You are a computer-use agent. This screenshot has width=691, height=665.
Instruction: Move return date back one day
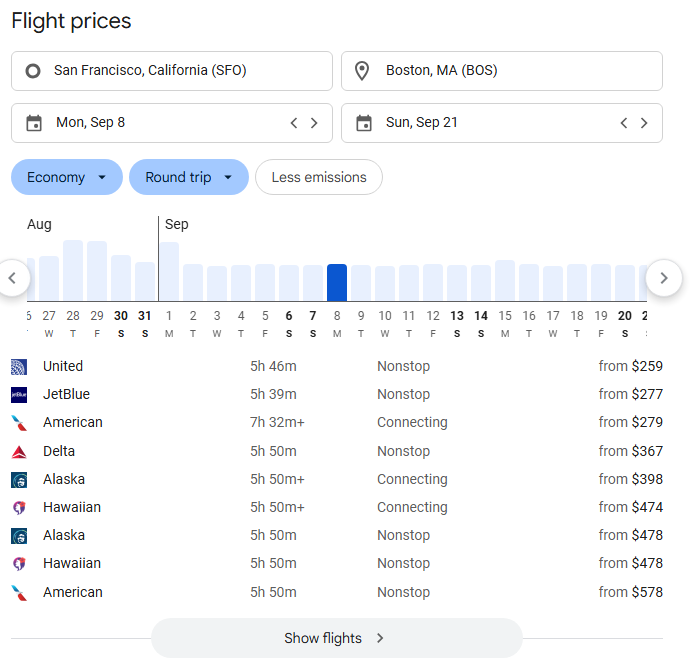click(x=624, y=123)
